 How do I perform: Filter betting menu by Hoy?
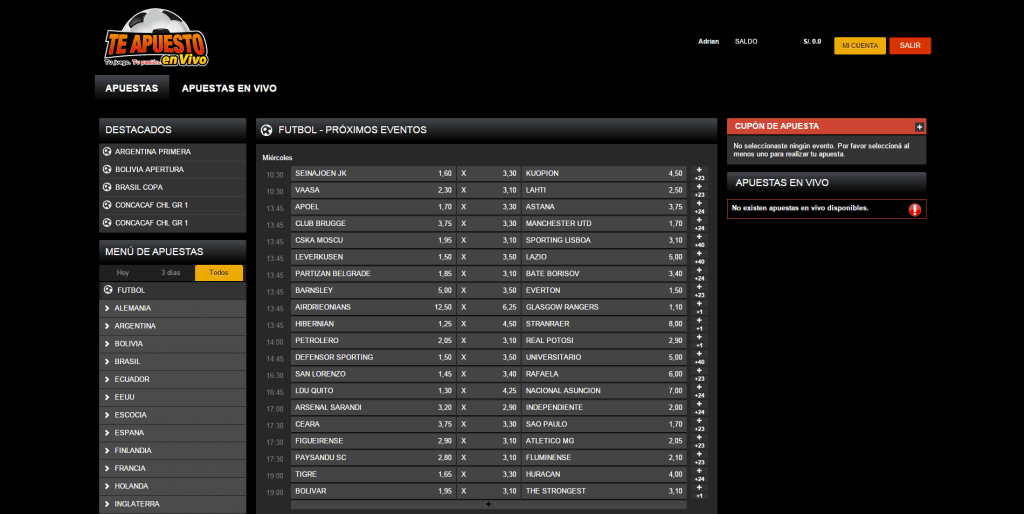coord(123,273)
